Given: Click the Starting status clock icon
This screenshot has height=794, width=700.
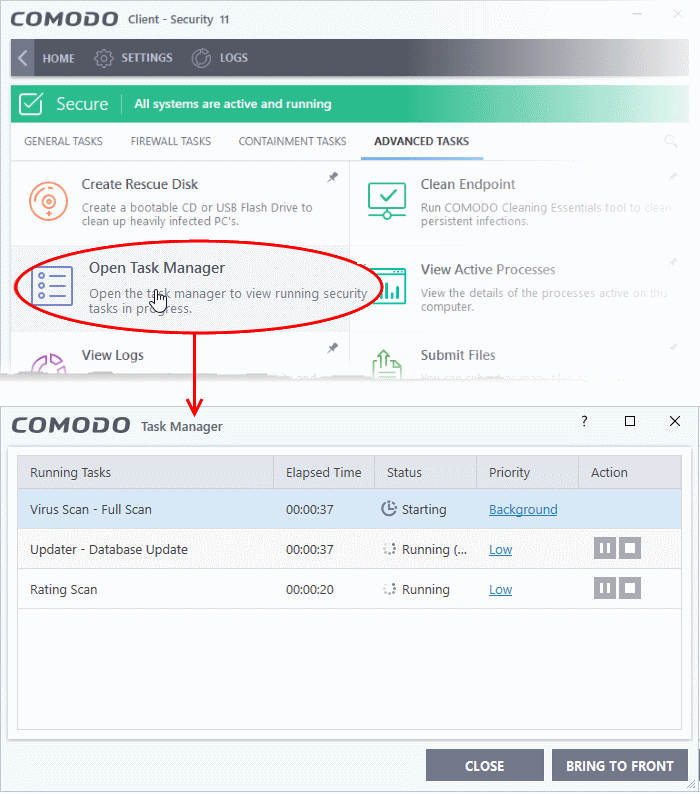Looking at the screenshot, I should click(x=388, y=508).
